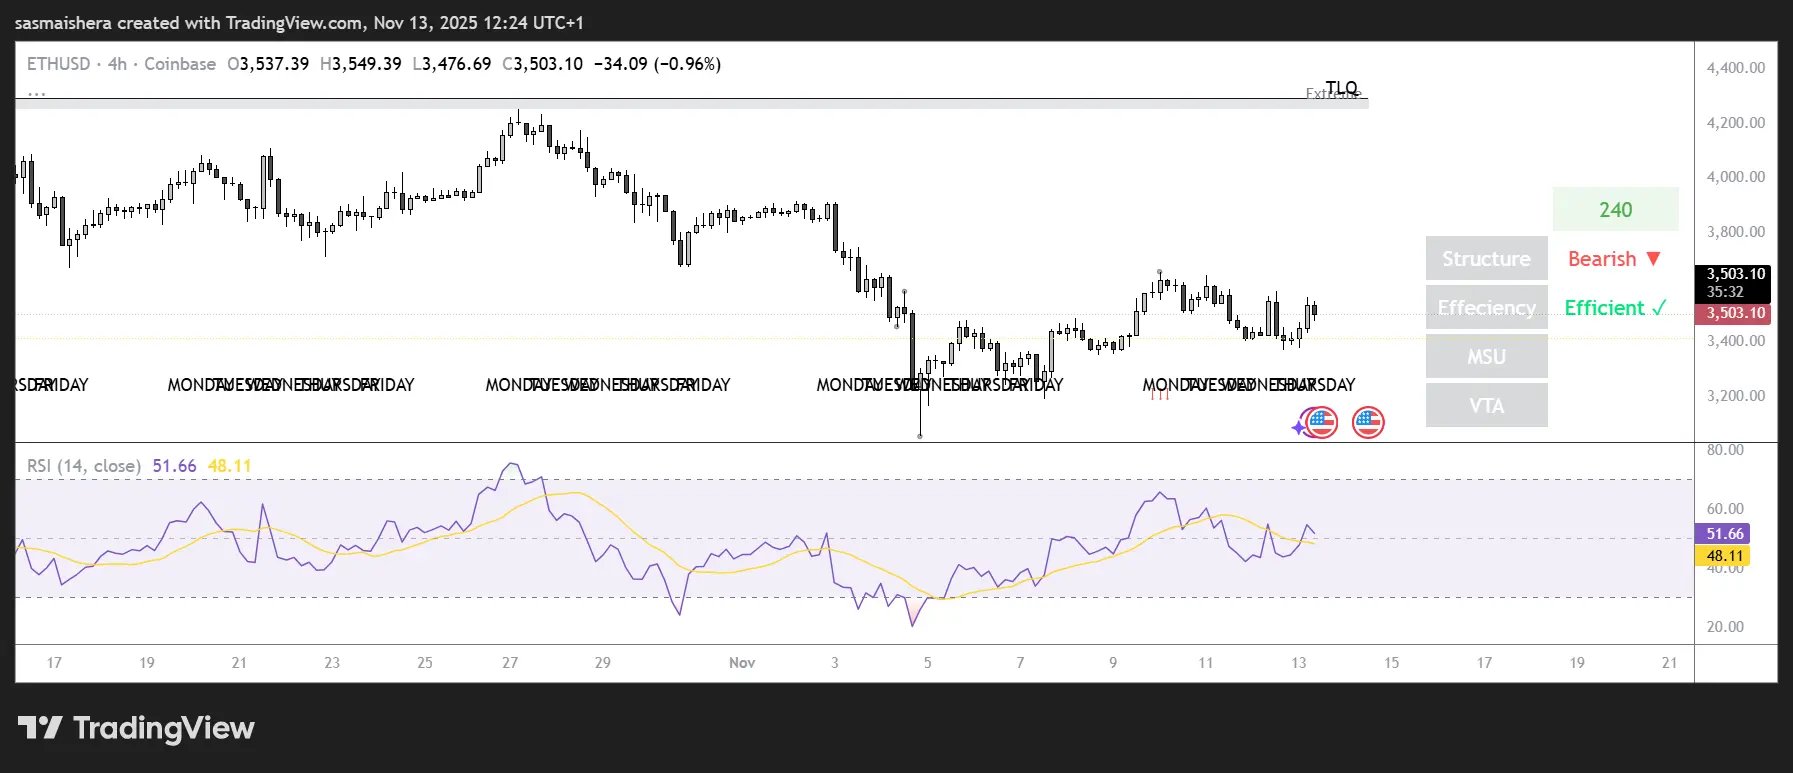Click the red 3,503.10 price axis label
Screen dimensions: 1793x773
tap(1735, 313)
